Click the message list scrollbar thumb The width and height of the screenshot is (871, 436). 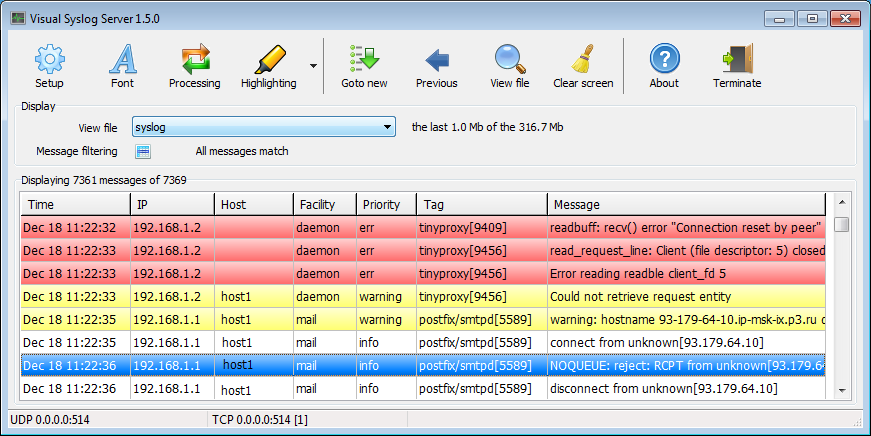click(x=842, y=224)
